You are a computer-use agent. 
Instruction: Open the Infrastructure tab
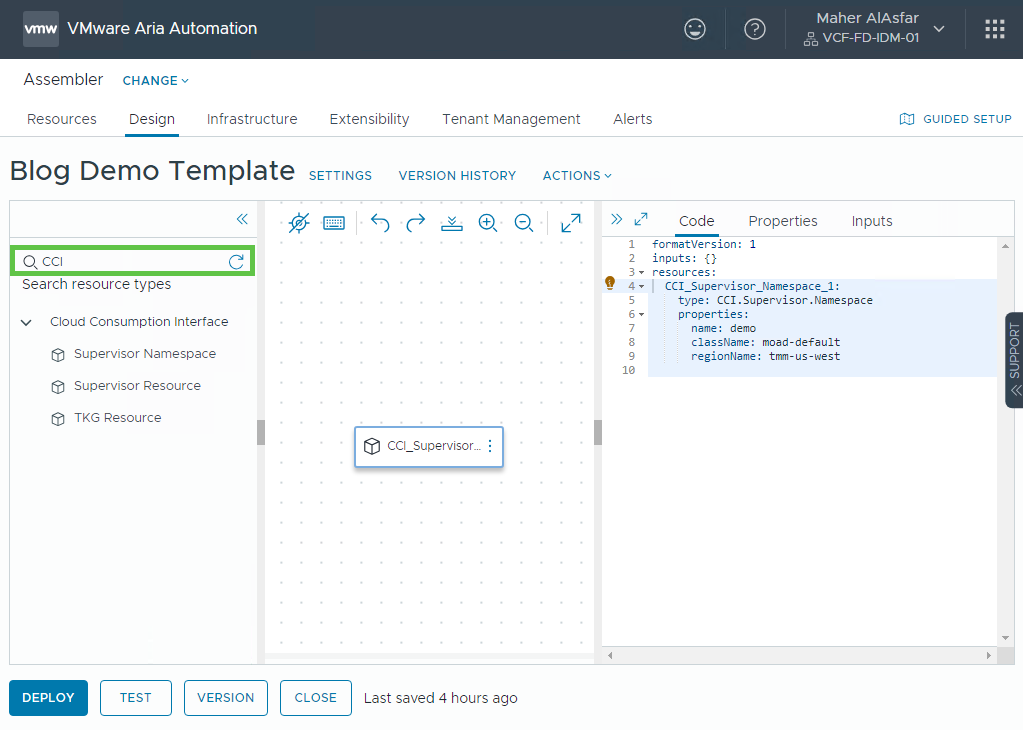252,119
